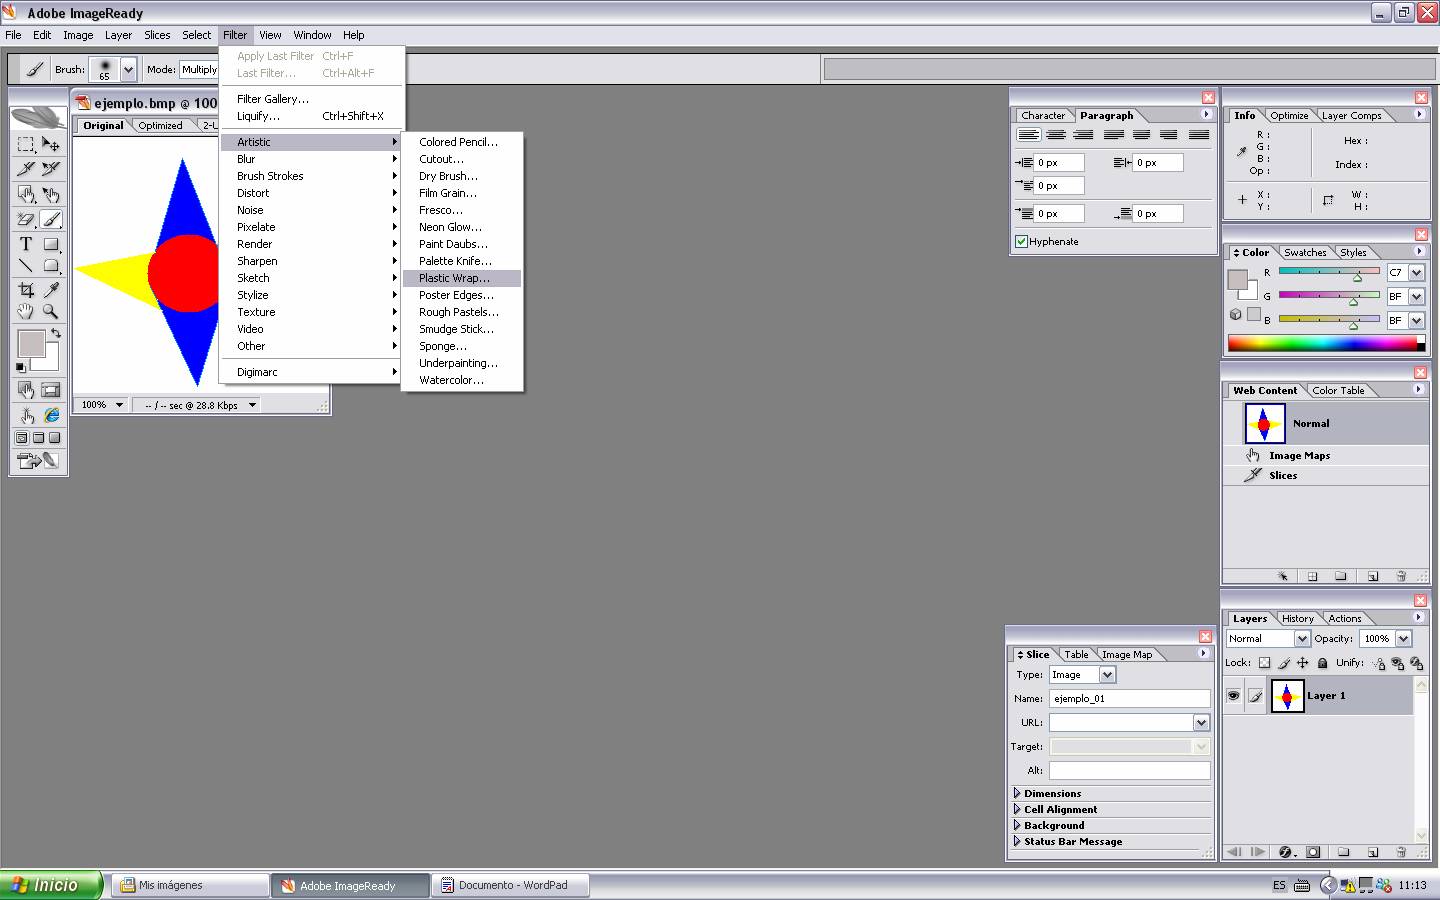Screen dimensions: 1440x900
Task: Open the Paragraph panel flyout menu arrow
Action: point(1205,115)
